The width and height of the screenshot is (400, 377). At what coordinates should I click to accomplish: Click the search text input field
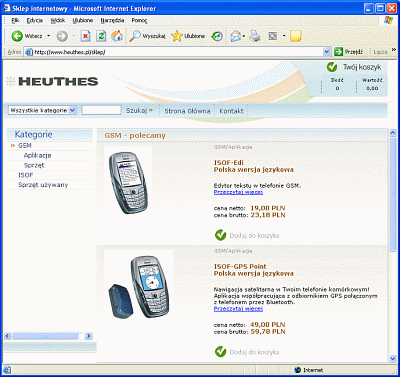tap(101, 110)
